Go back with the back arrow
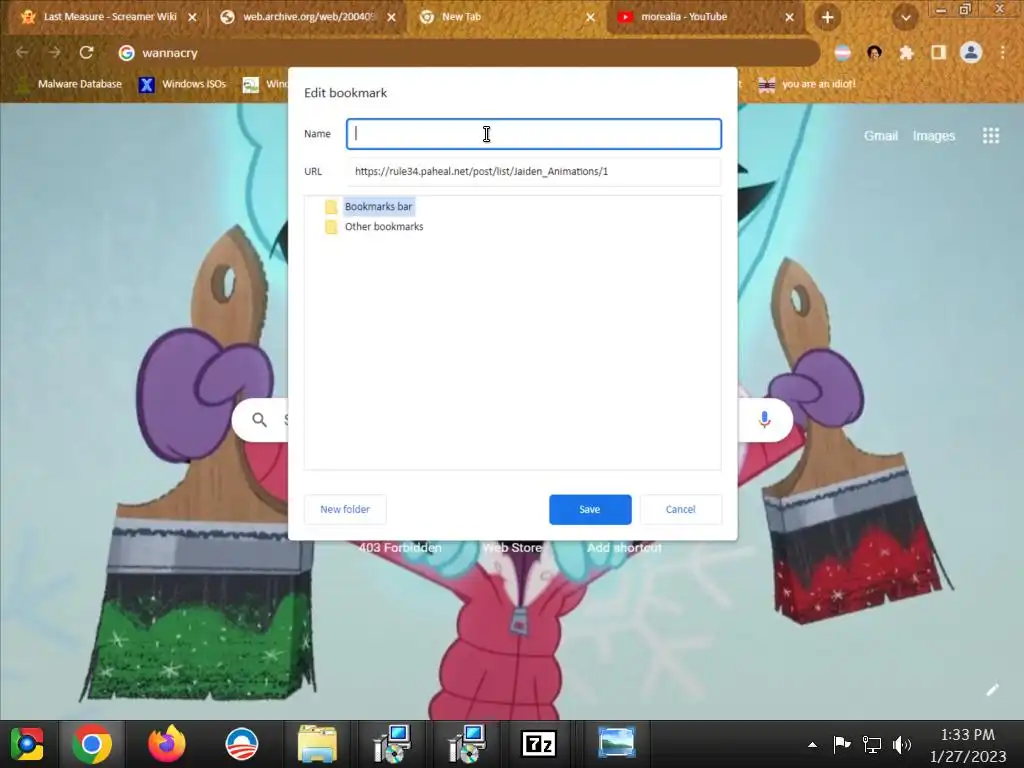The image size is (1024, 768). (x=22, y=52)
